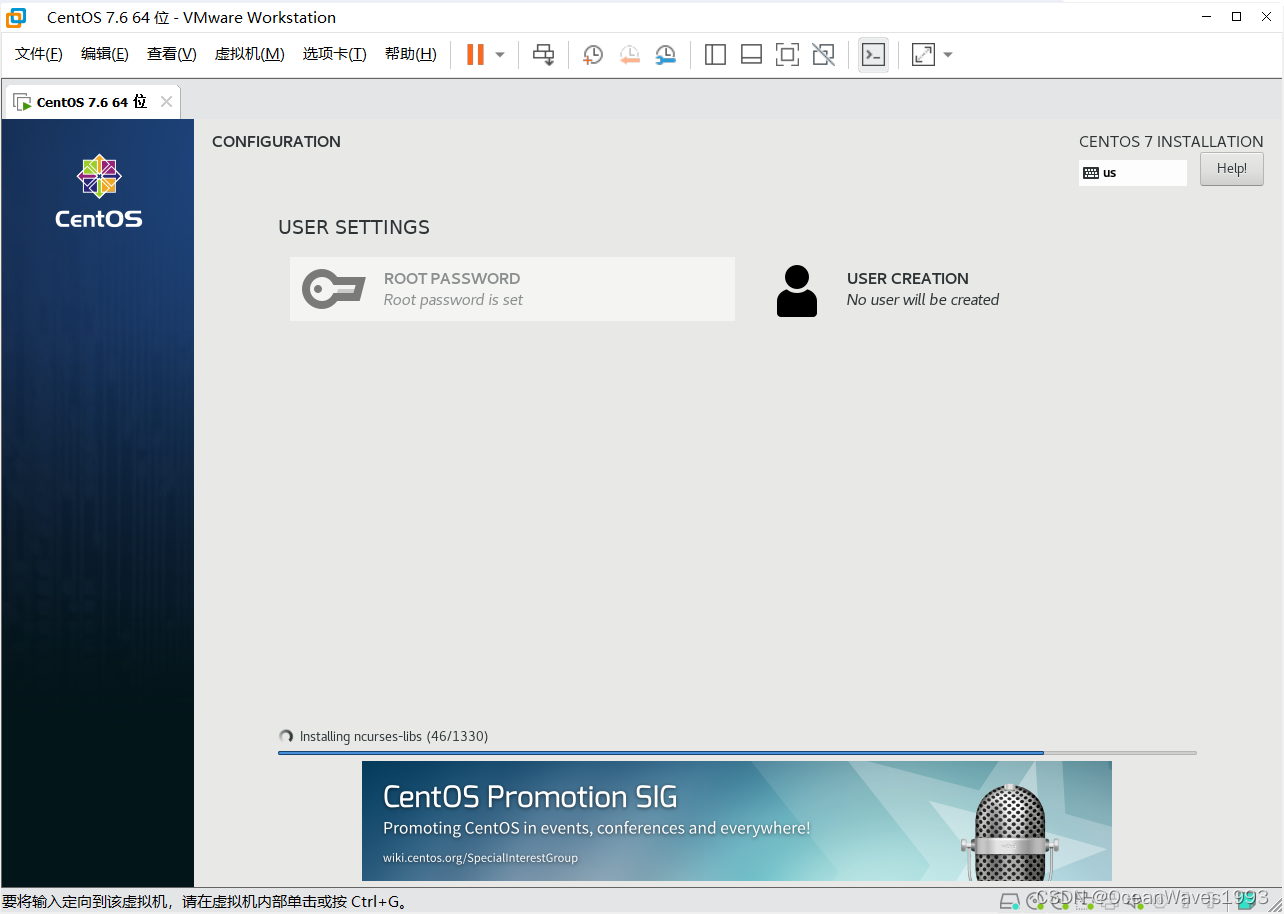Open the 编辑(E) menu
Viewport: 1284px width, 914px height.
tap(105, 54)
